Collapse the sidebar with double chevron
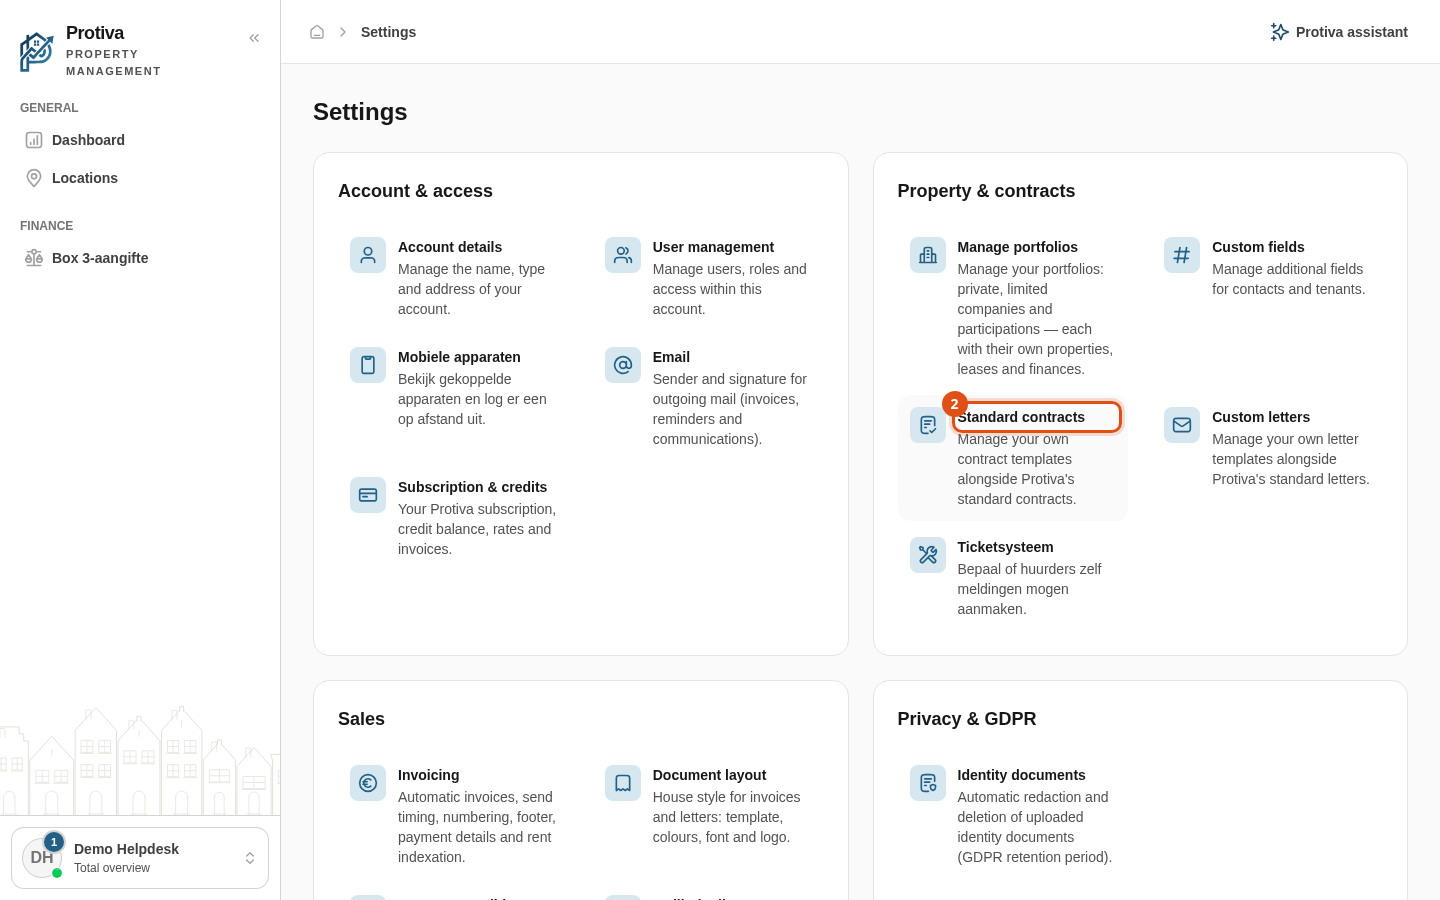The image size is (1440, 900). click(254, 38)
